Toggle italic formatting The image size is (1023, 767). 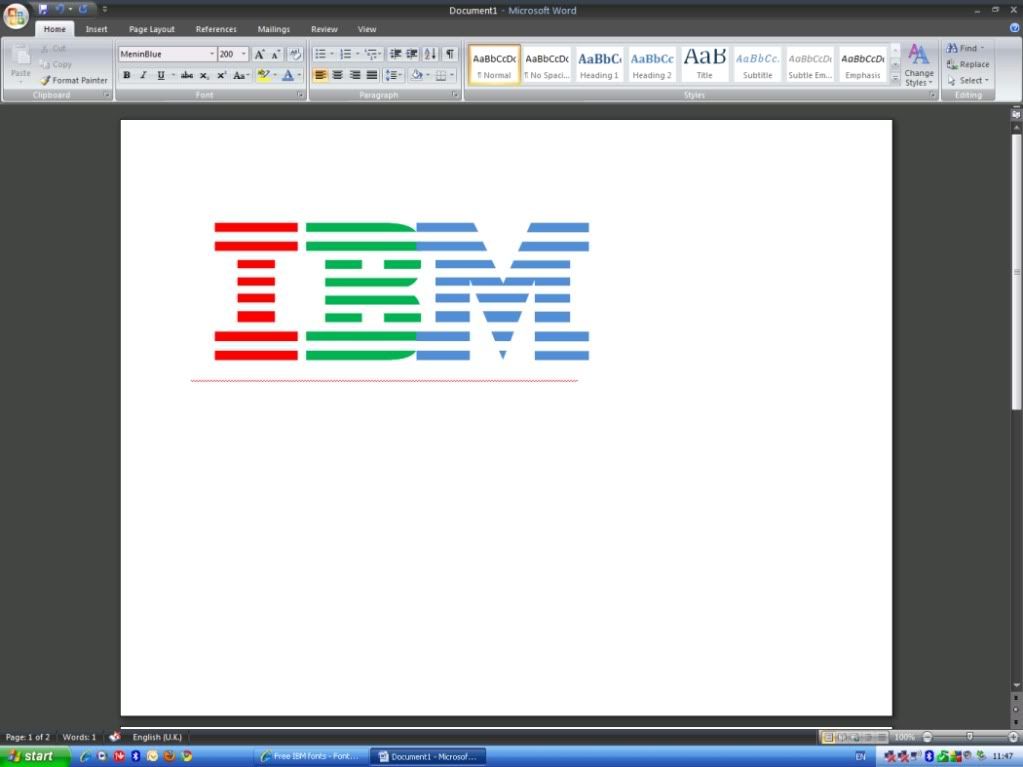click(143, 75)
